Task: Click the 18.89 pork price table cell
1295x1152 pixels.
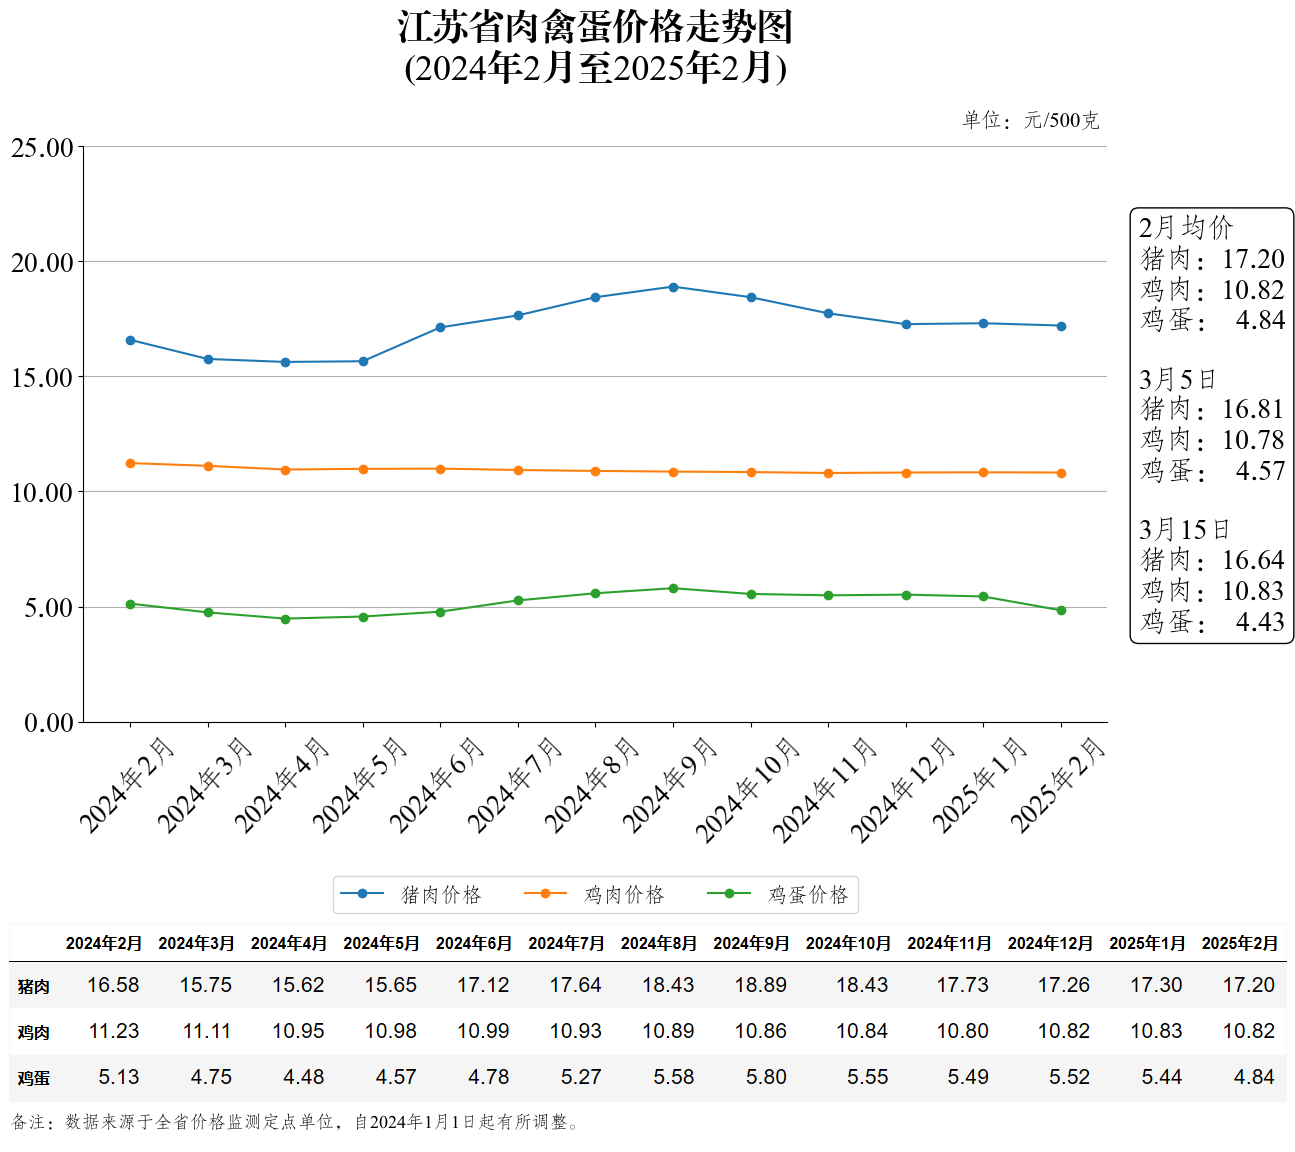Action: [760, 985]
